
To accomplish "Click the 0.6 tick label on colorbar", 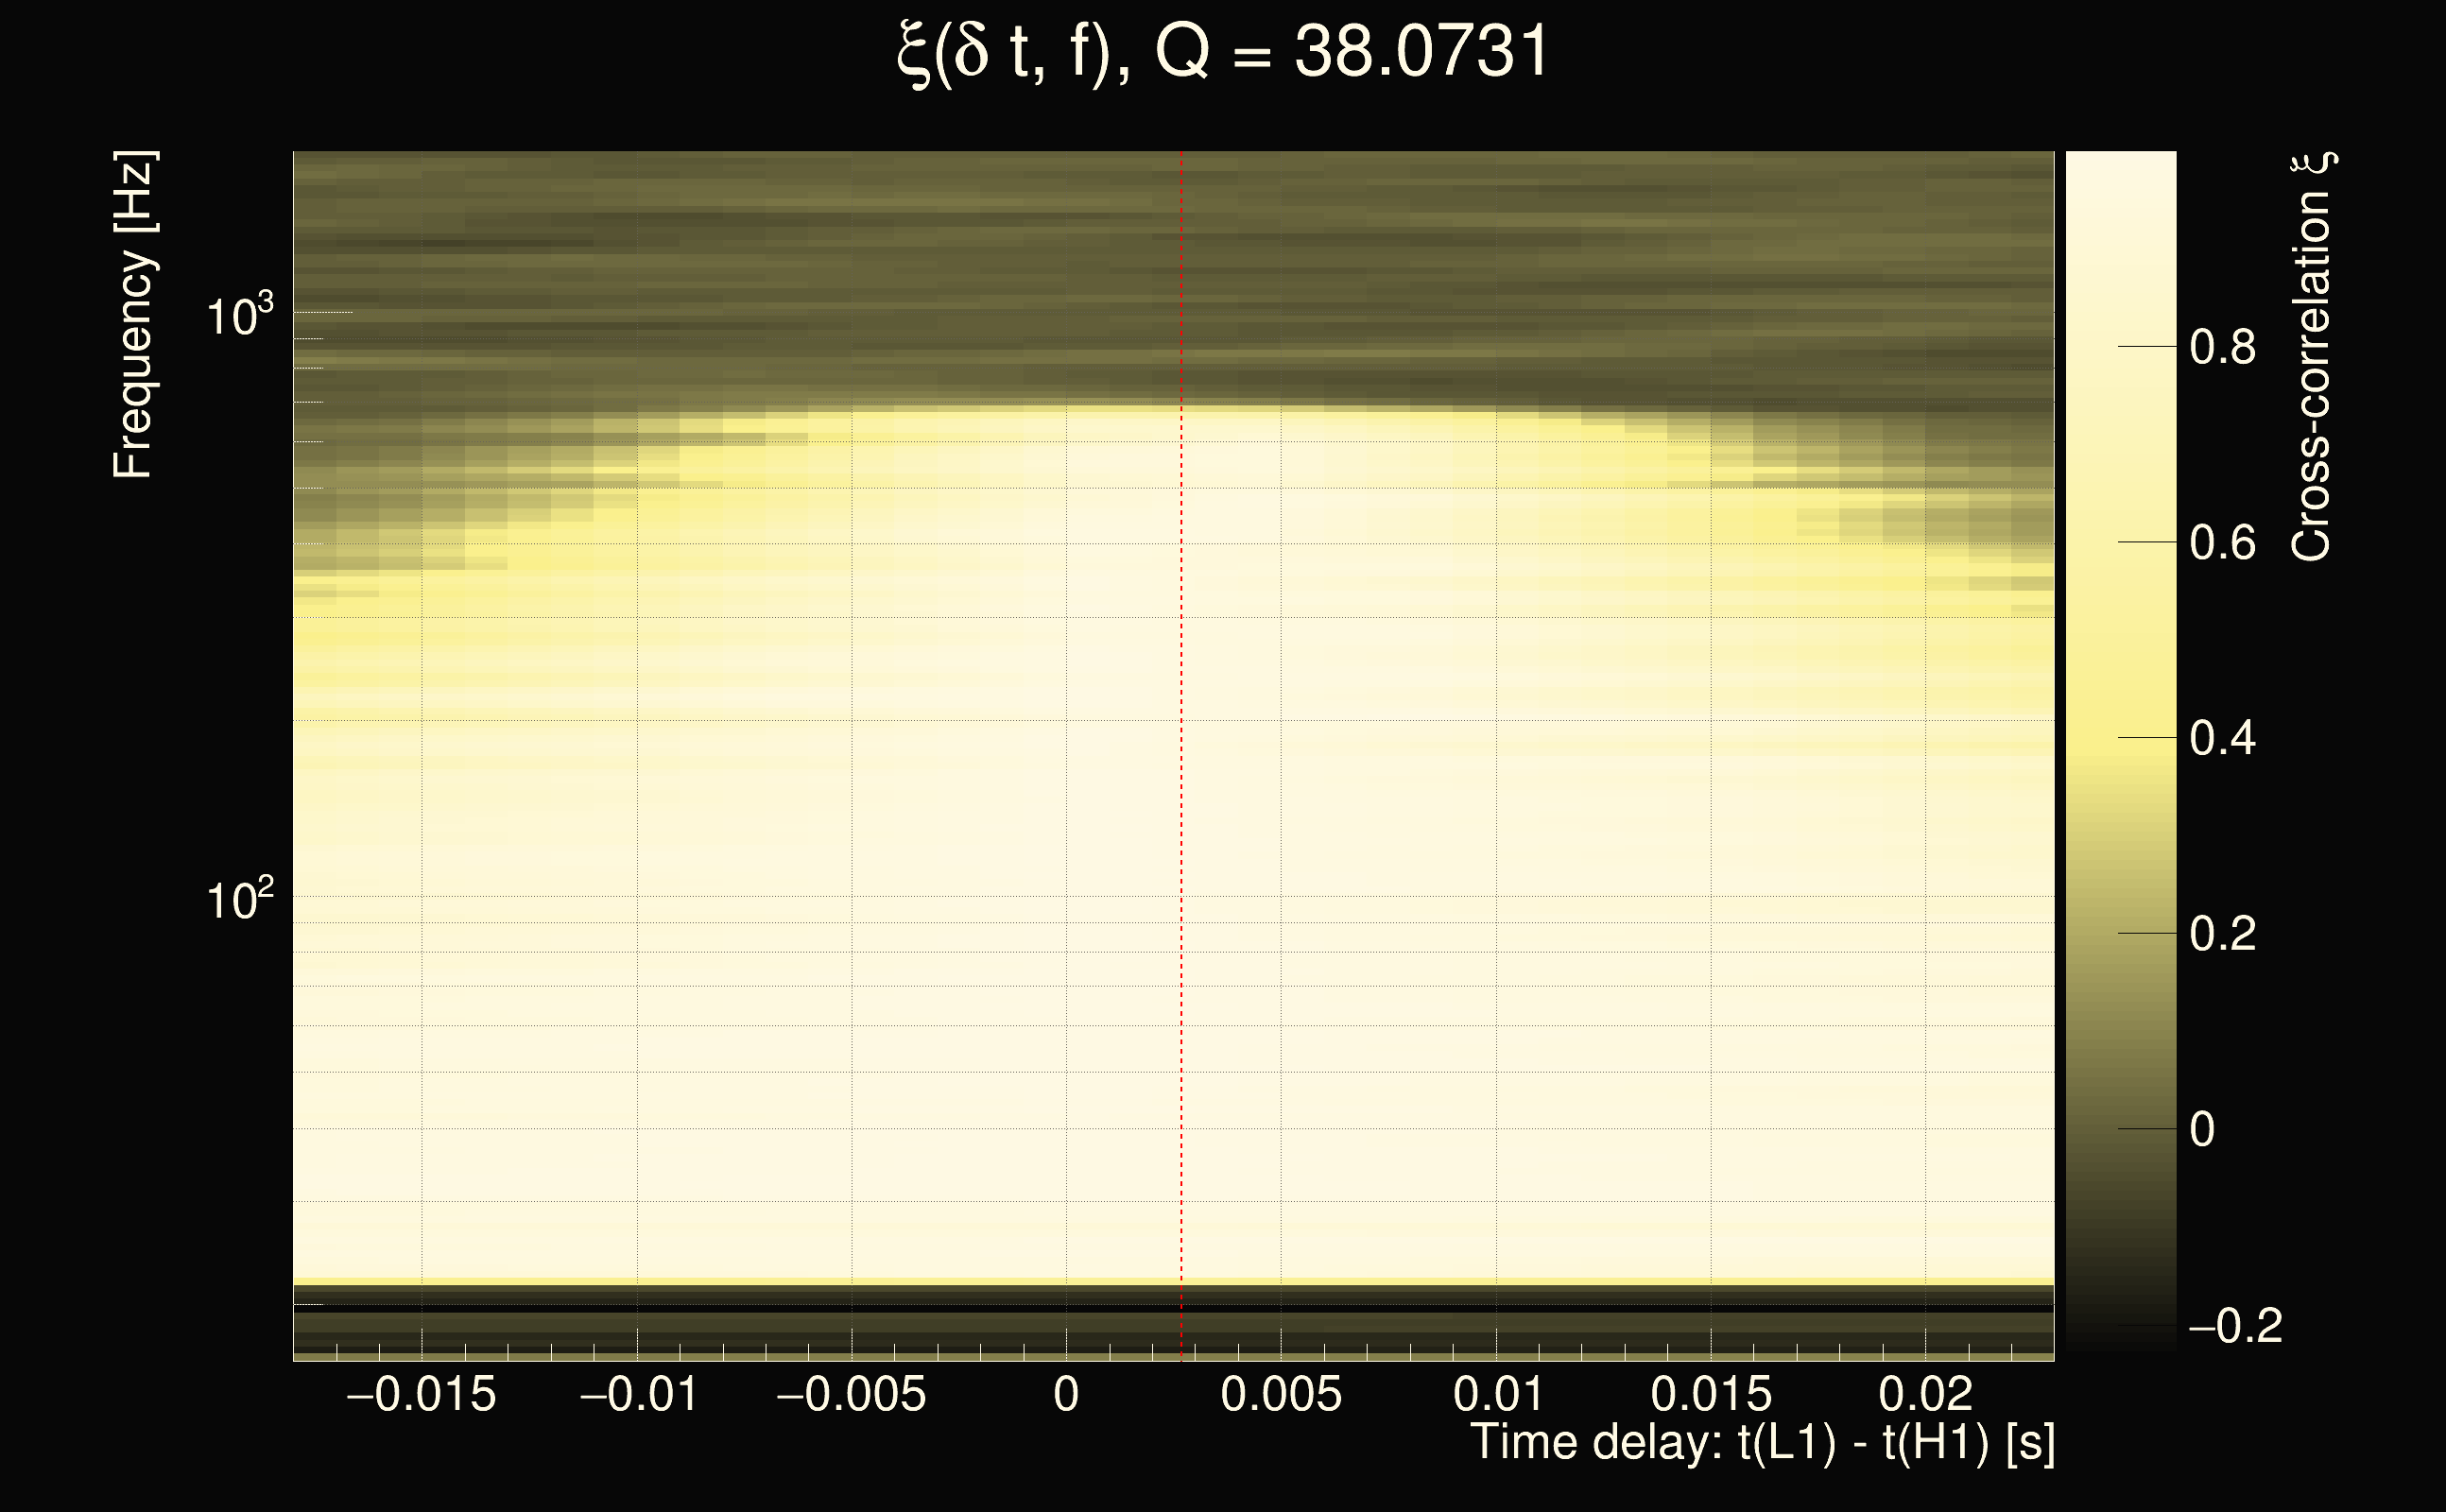I will click(2222, 543).
